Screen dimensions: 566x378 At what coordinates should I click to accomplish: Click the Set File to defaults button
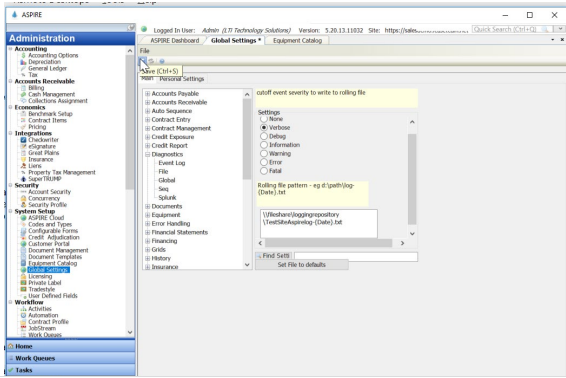(x=302, y=265)
